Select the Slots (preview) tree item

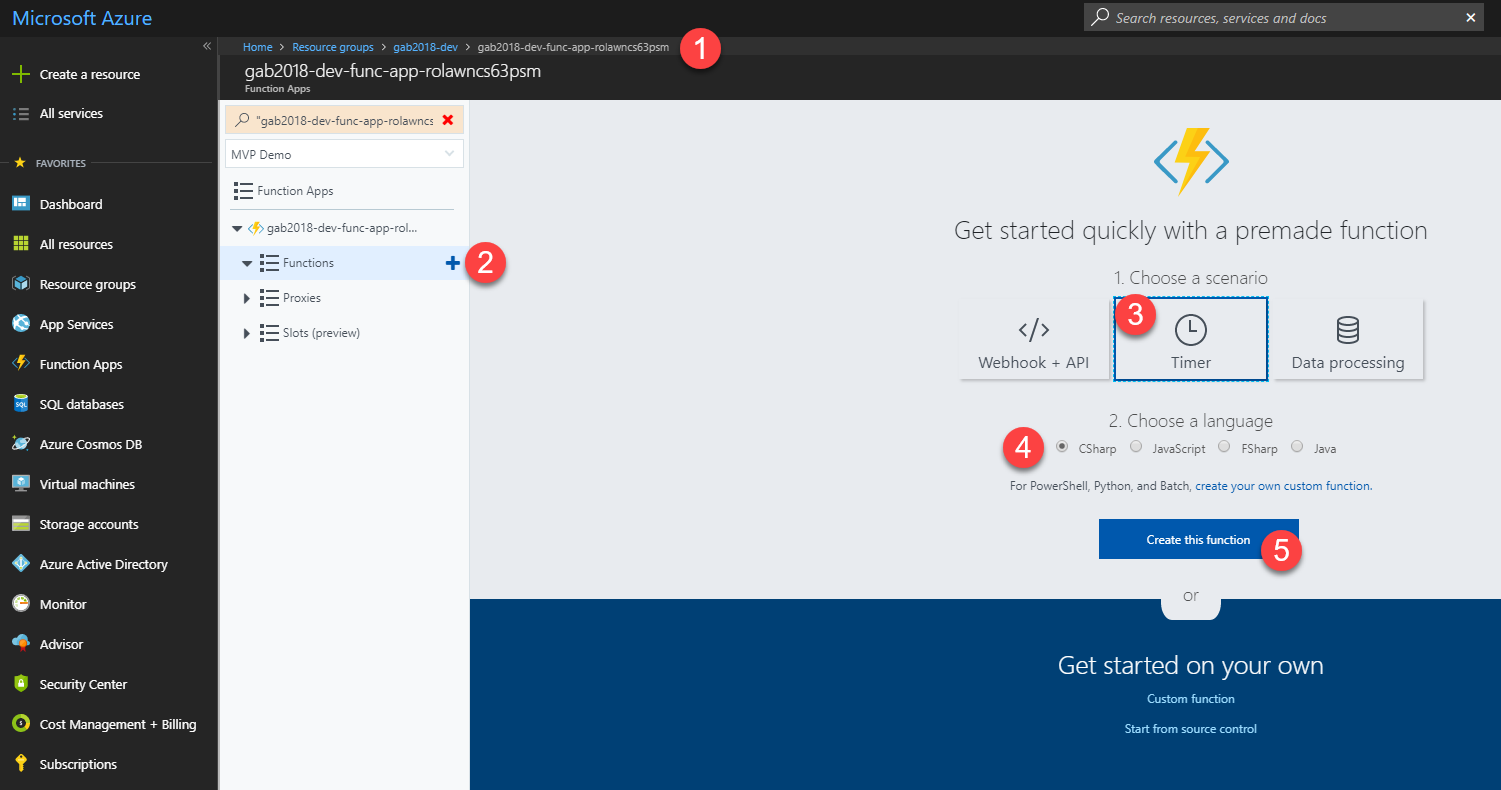(321, 333)
